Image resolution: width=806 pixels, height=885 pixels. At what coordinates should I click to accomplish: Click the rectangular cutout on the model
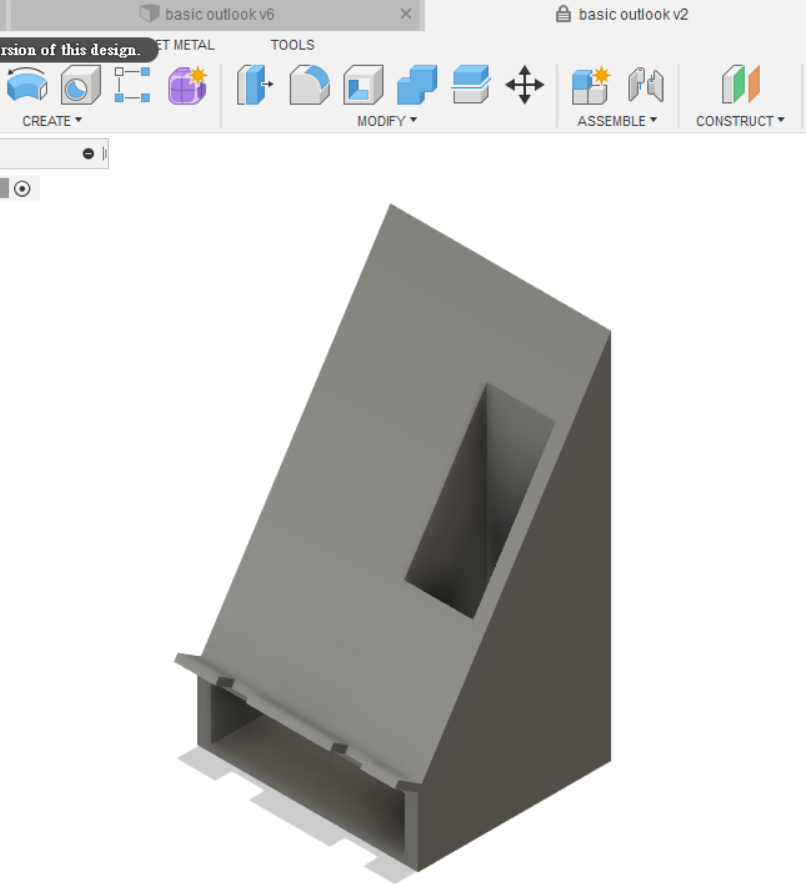coord(480,501)
